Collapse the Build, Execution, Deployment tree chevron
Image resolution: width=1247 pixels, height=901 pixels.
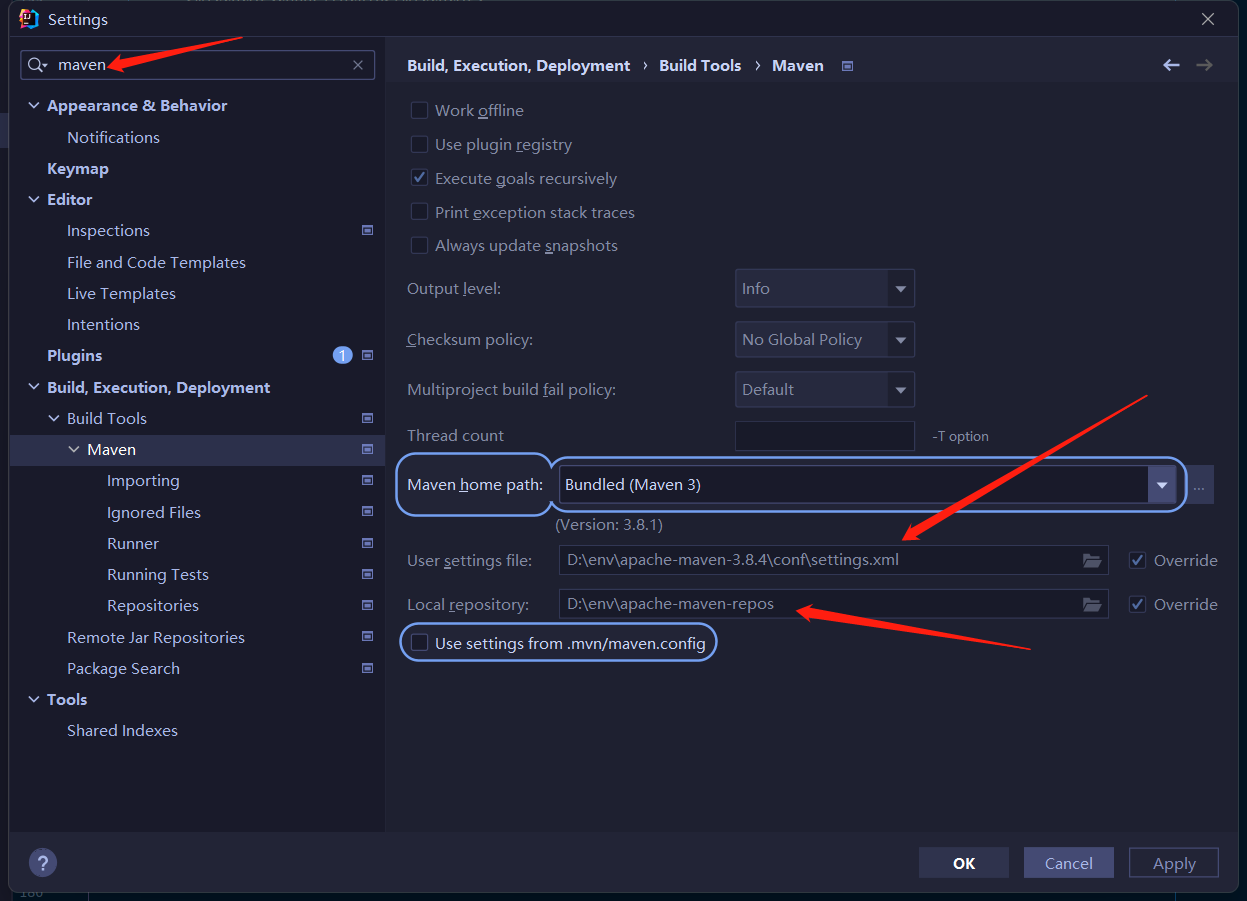pyautogui.click(x=34, y=387)
